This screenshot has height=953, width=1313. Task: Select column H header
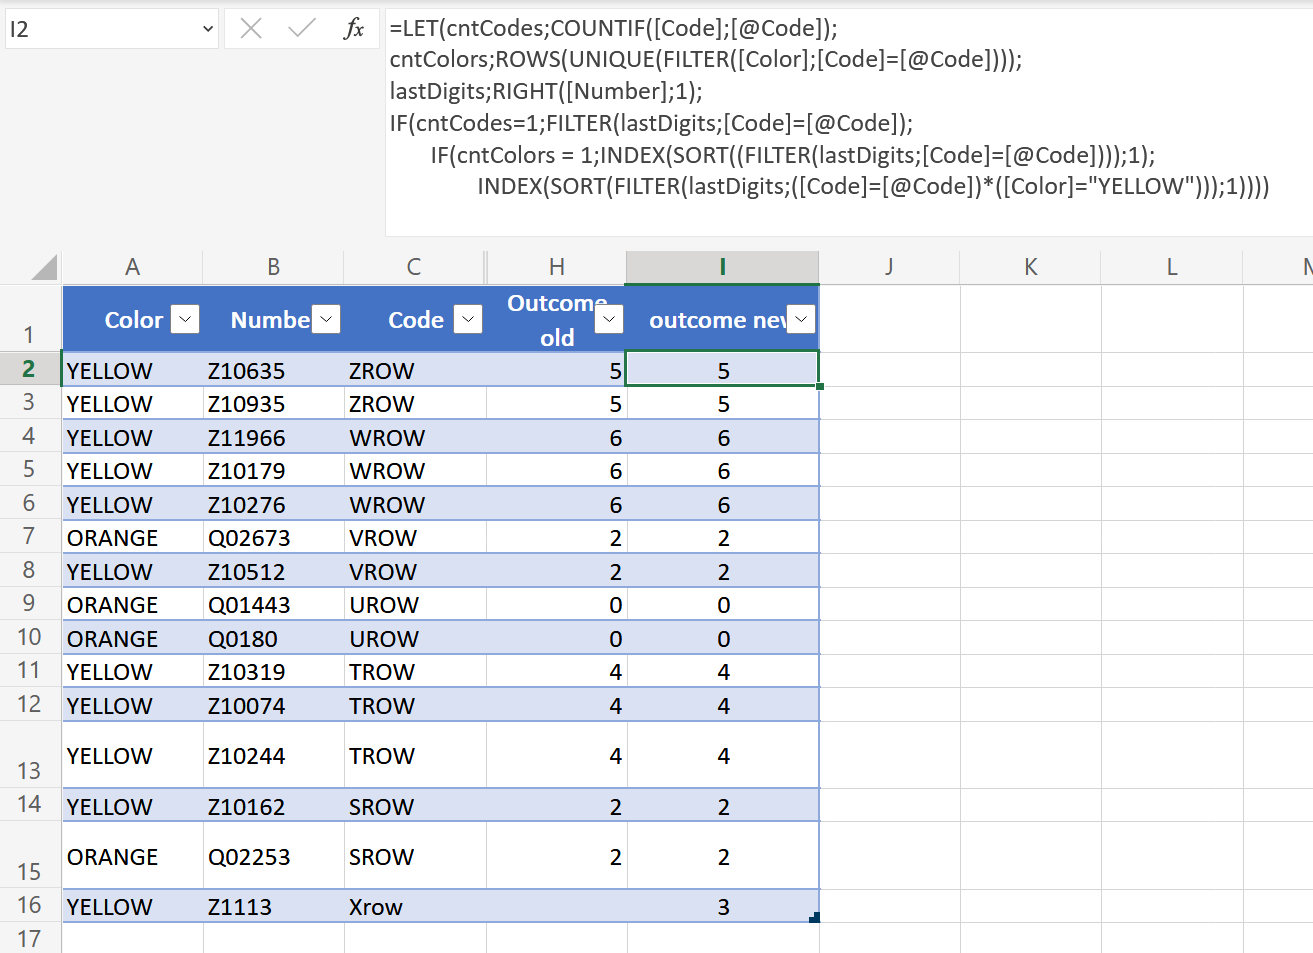[557, 267]
